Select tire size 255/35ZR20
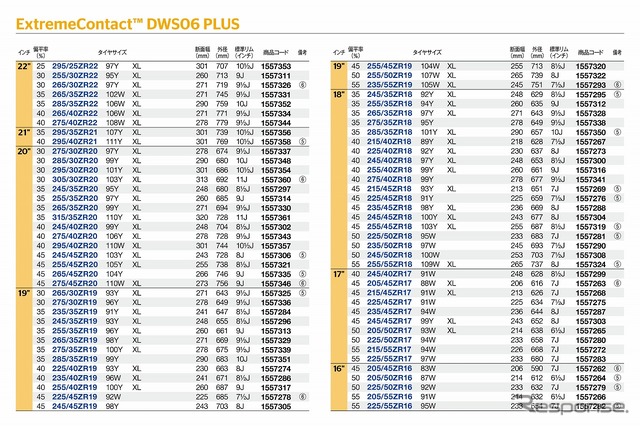Viewport: 640px width, 426px height. point(75,198)
